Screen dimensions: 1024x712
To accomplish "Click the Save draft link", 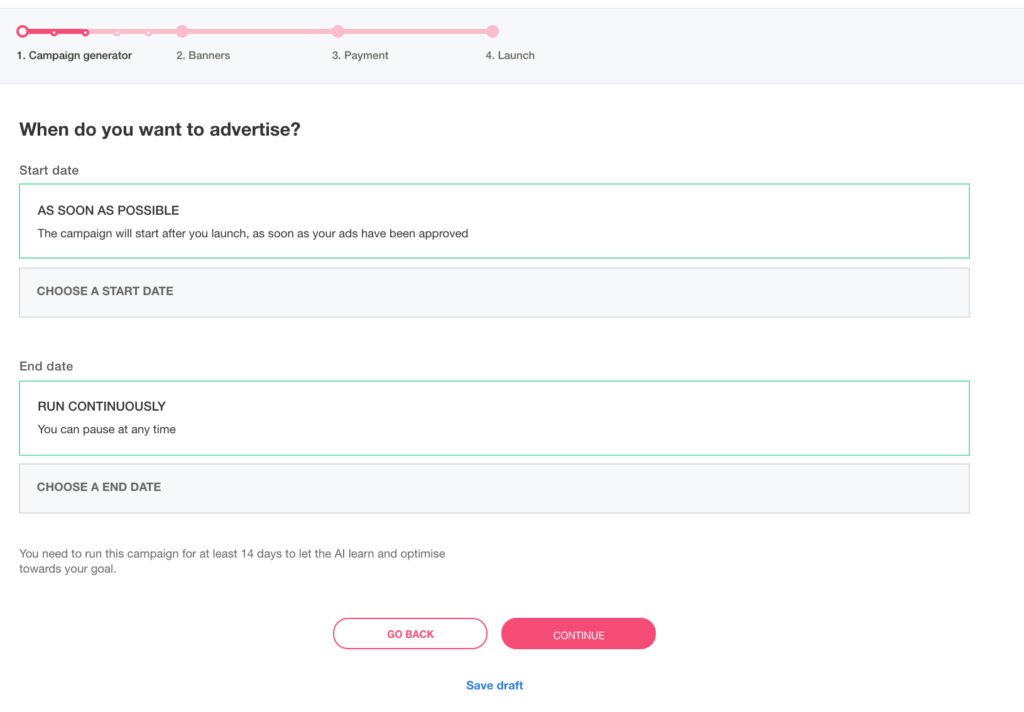I will tap(494, 685).
